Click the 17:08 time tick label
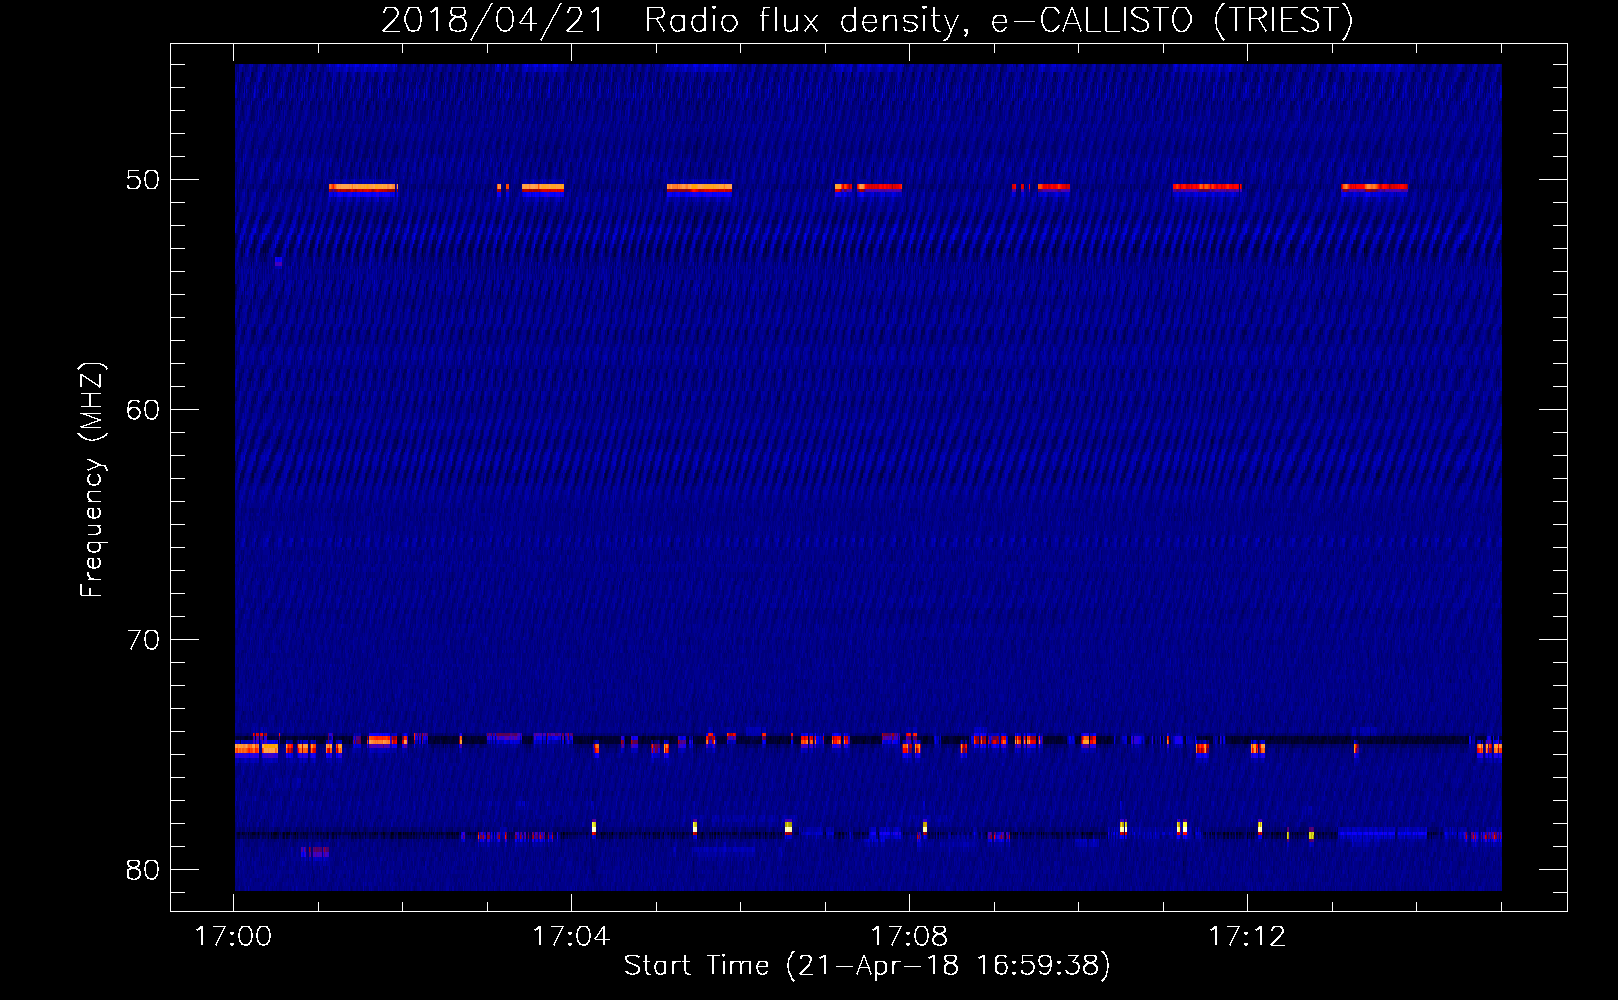This screenshot has height=1000, width=1618. 909,937
